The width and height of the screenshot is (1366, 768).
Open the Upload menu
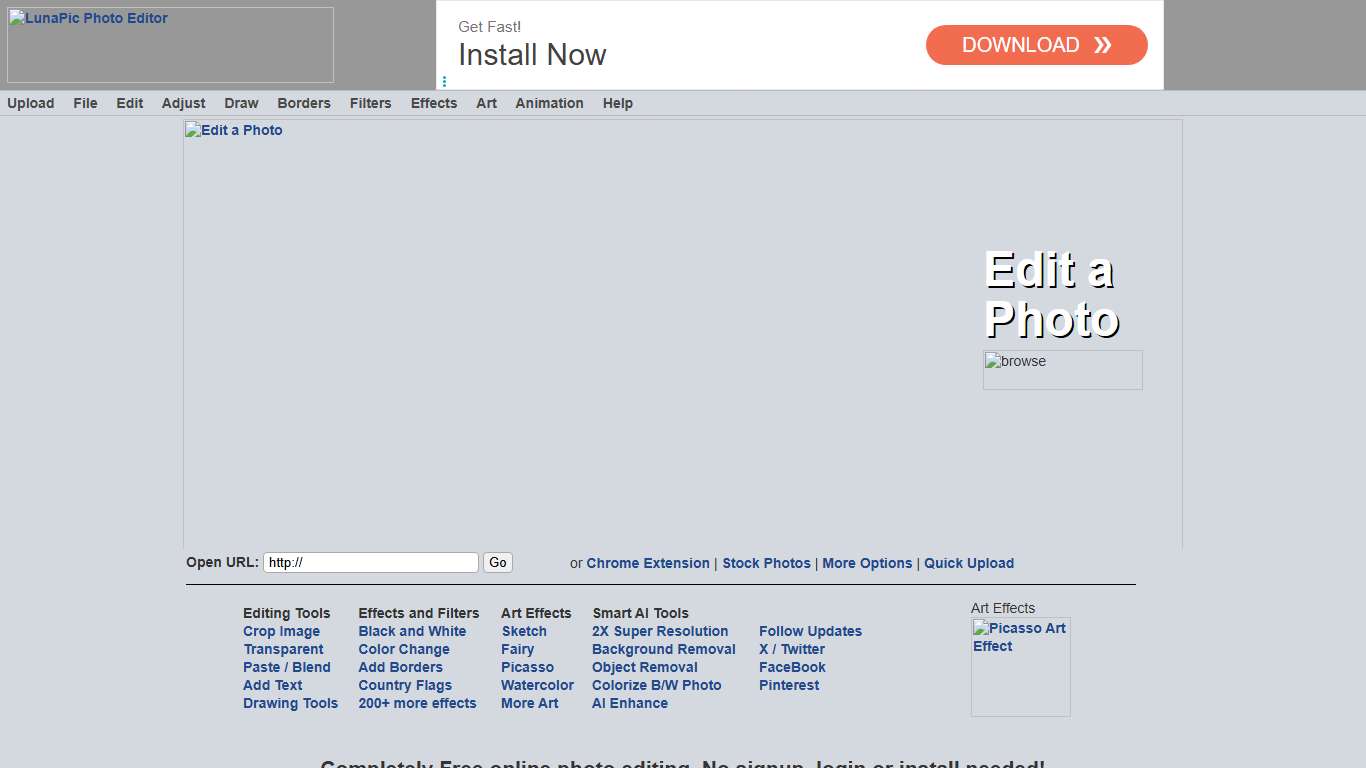coord(31,103)
